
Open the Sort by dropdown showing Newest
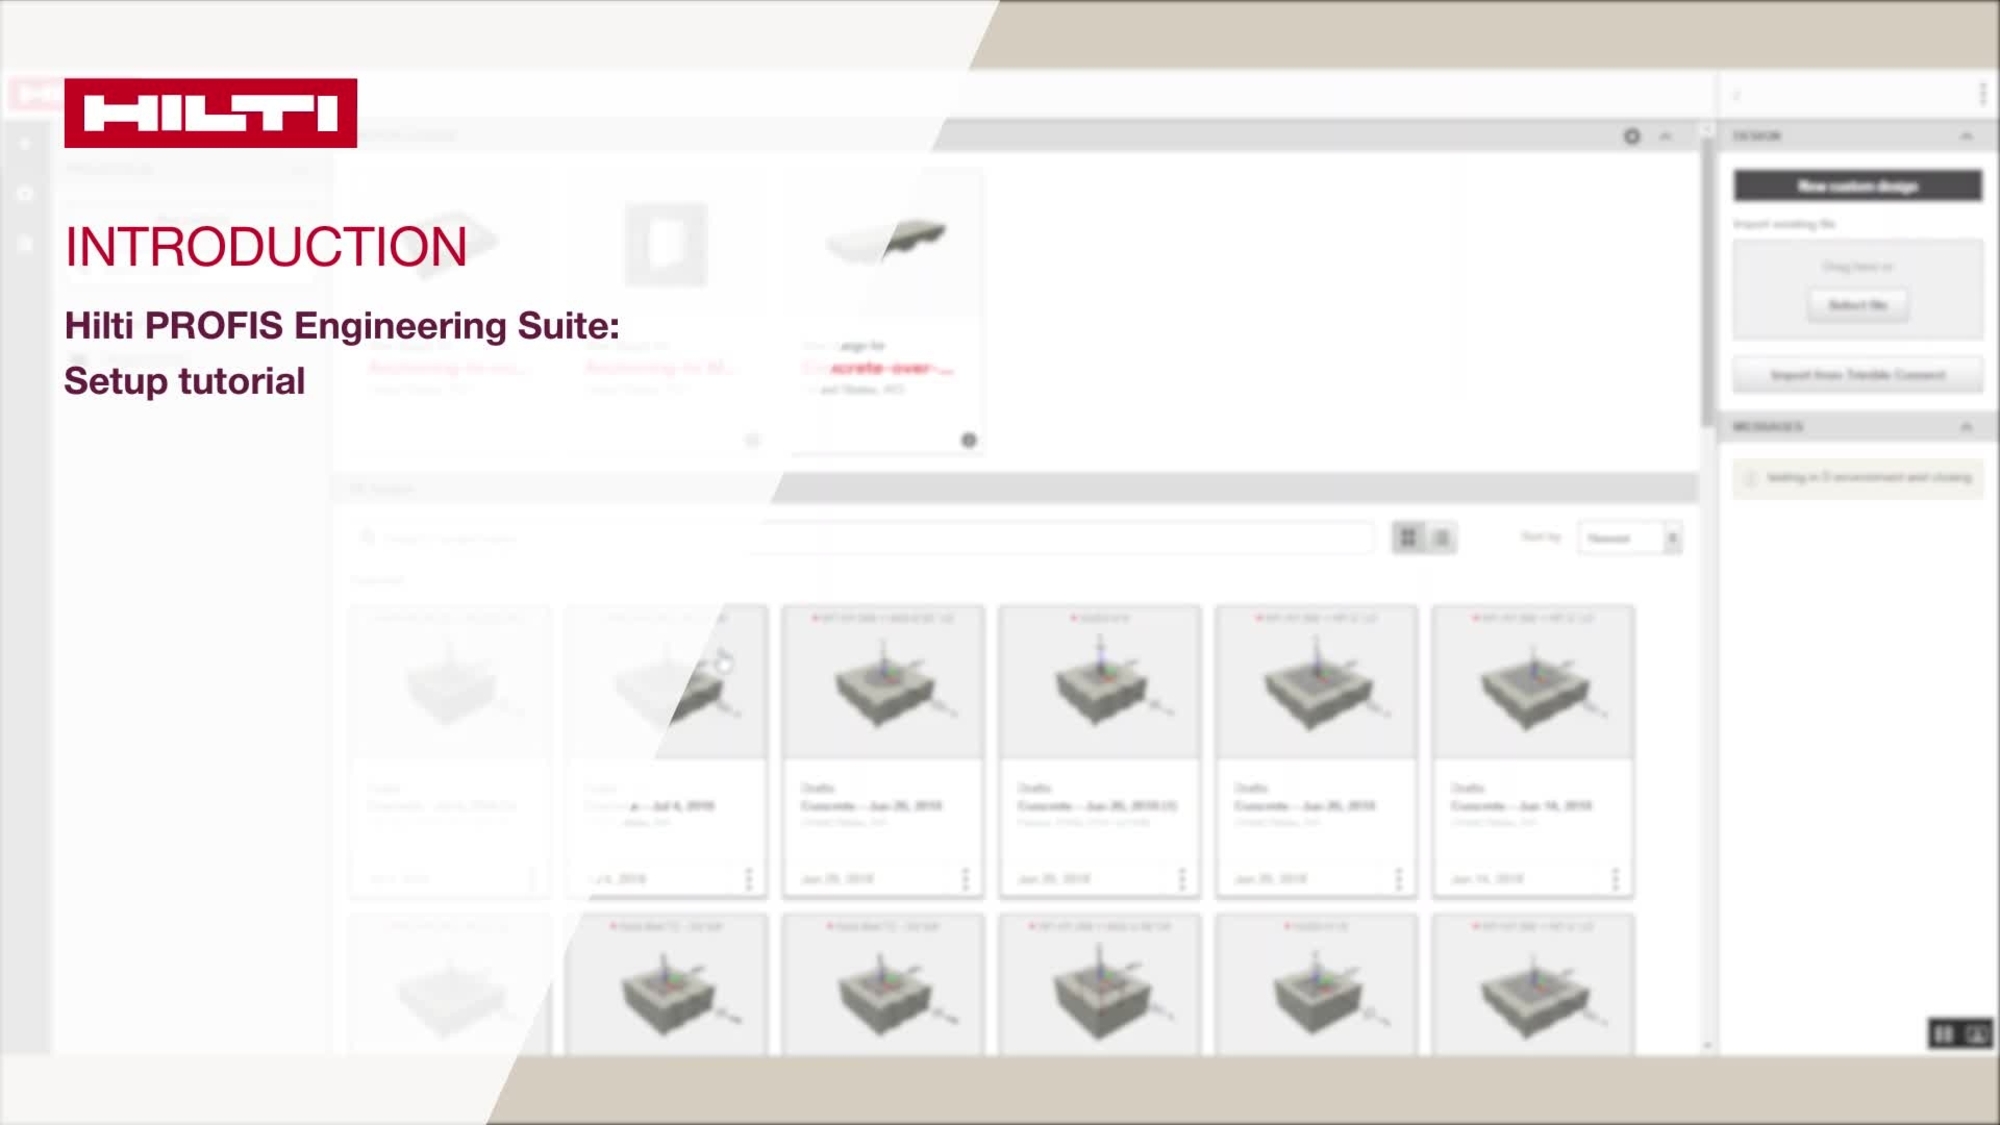[1632, 537]
